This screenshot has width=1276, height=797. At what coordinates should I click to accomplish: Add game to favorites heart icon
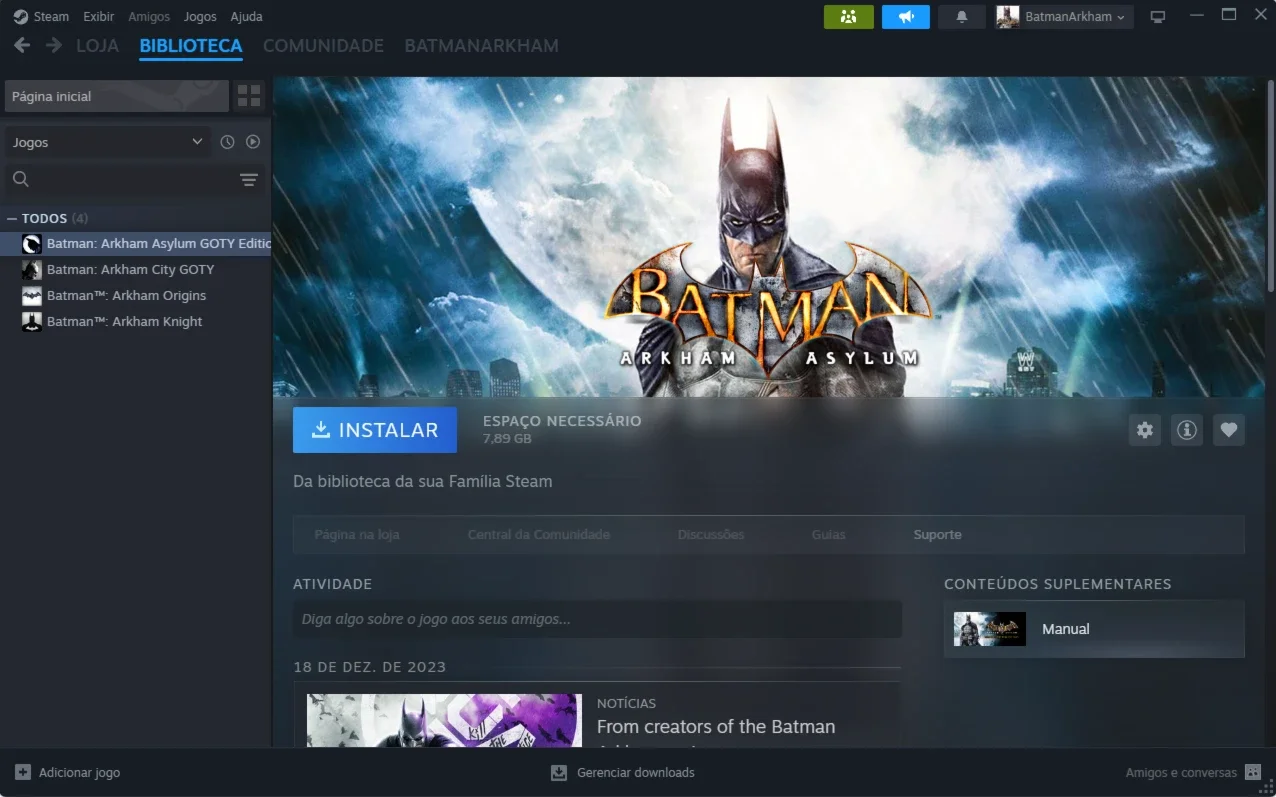coord(1229,430)
